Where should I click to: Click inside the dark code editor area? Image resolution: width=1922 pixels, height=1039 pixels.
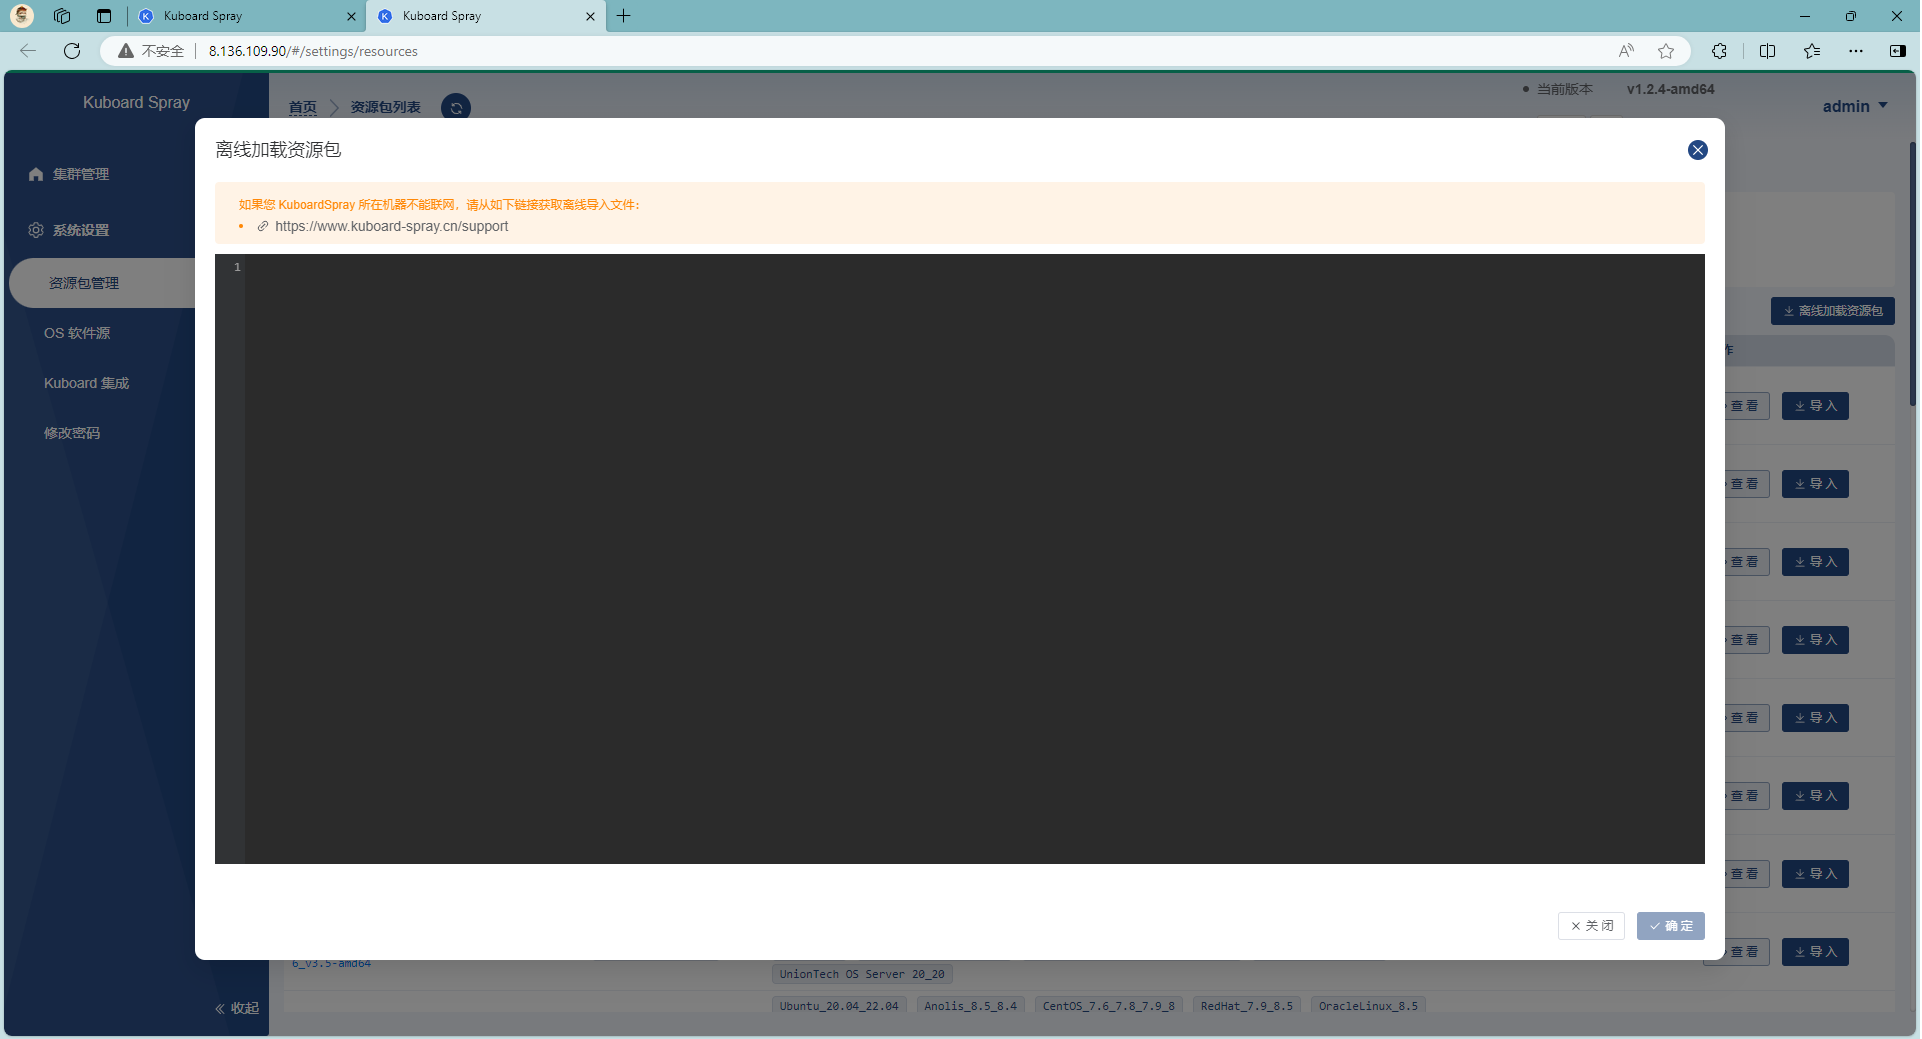click(974, 558)
